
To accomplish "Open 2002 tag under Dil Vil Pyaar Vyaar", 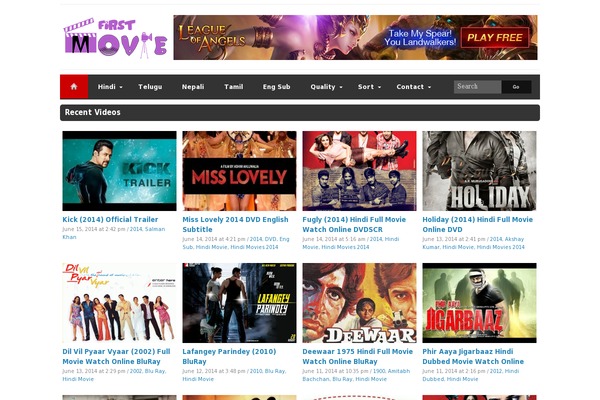I will click(135, 371).
